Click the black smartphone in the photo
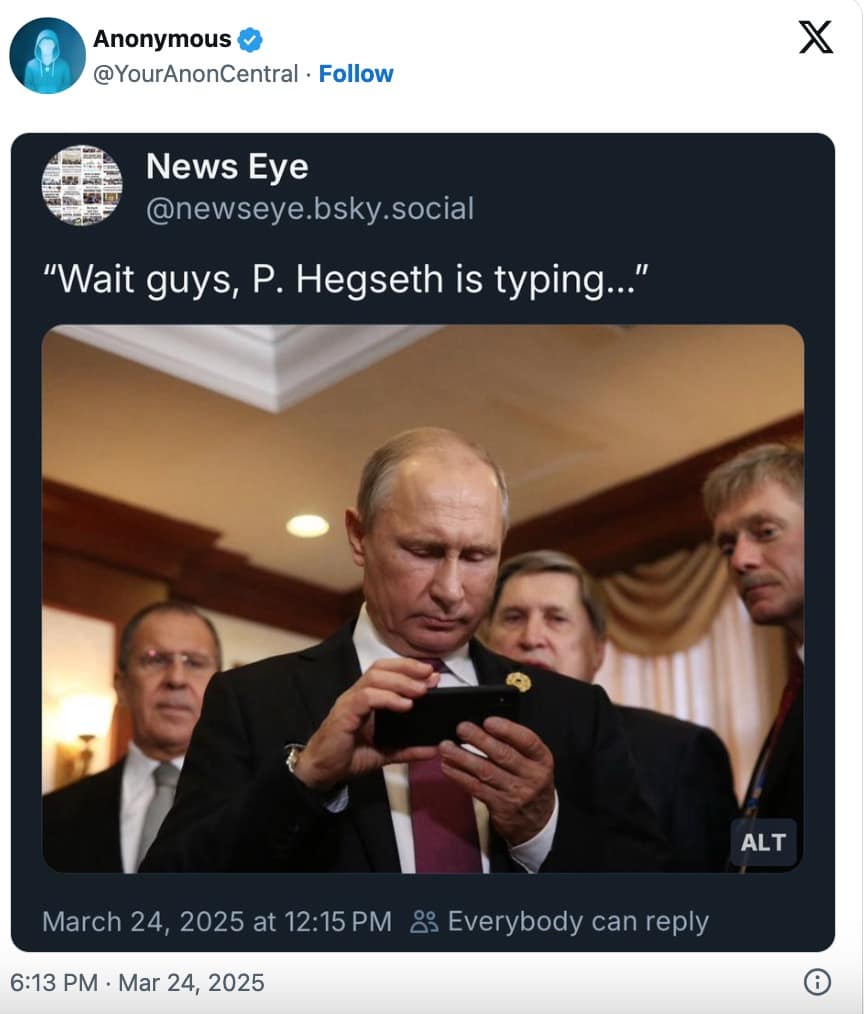Image resolution: width=864 pixels, height=1014 pixels. pos(445,714)
